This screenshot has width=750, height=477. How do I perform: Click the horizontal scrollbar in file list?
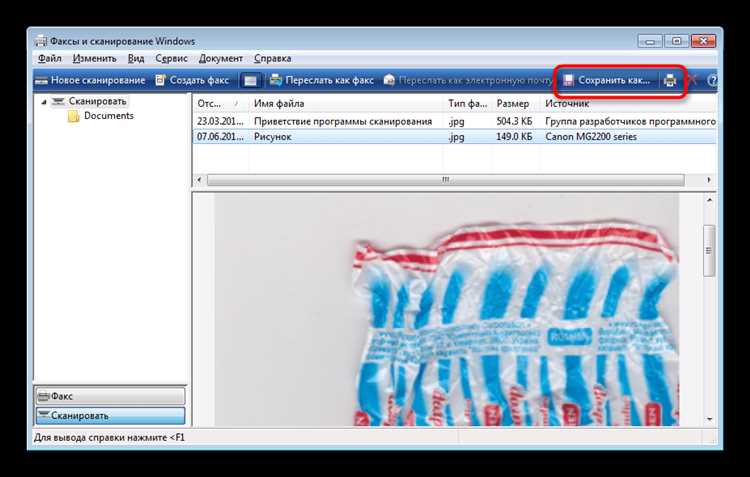coord(446,180)
